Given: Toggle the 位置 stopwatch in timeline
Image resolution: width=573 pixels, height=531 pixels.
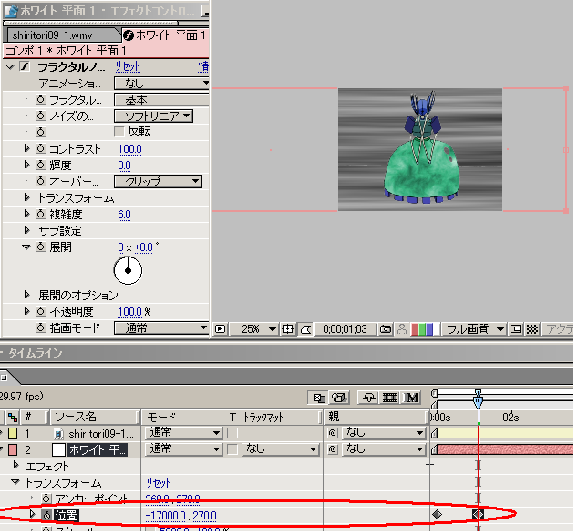Looking at the screenshot, I should (46, 515).
